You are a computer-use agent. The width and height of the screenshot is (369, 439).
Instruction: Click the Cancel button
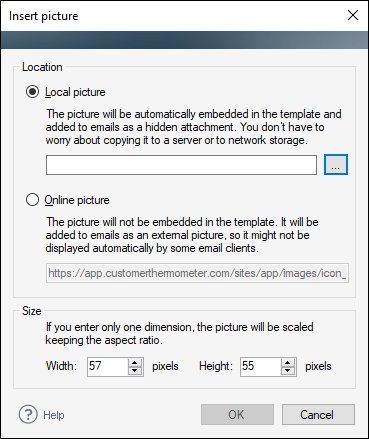pyautogui.click(x=318, y=414)
